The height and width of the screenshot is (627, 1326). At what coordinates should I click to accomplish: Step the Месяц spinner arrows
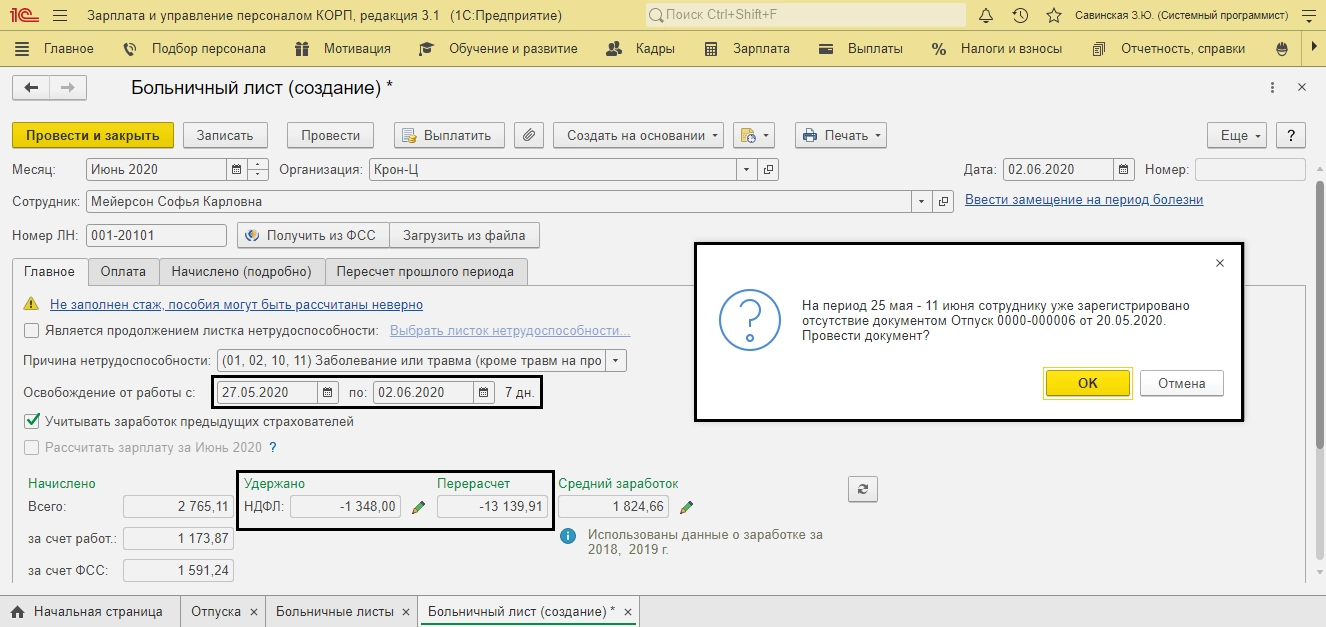point(258,170)
